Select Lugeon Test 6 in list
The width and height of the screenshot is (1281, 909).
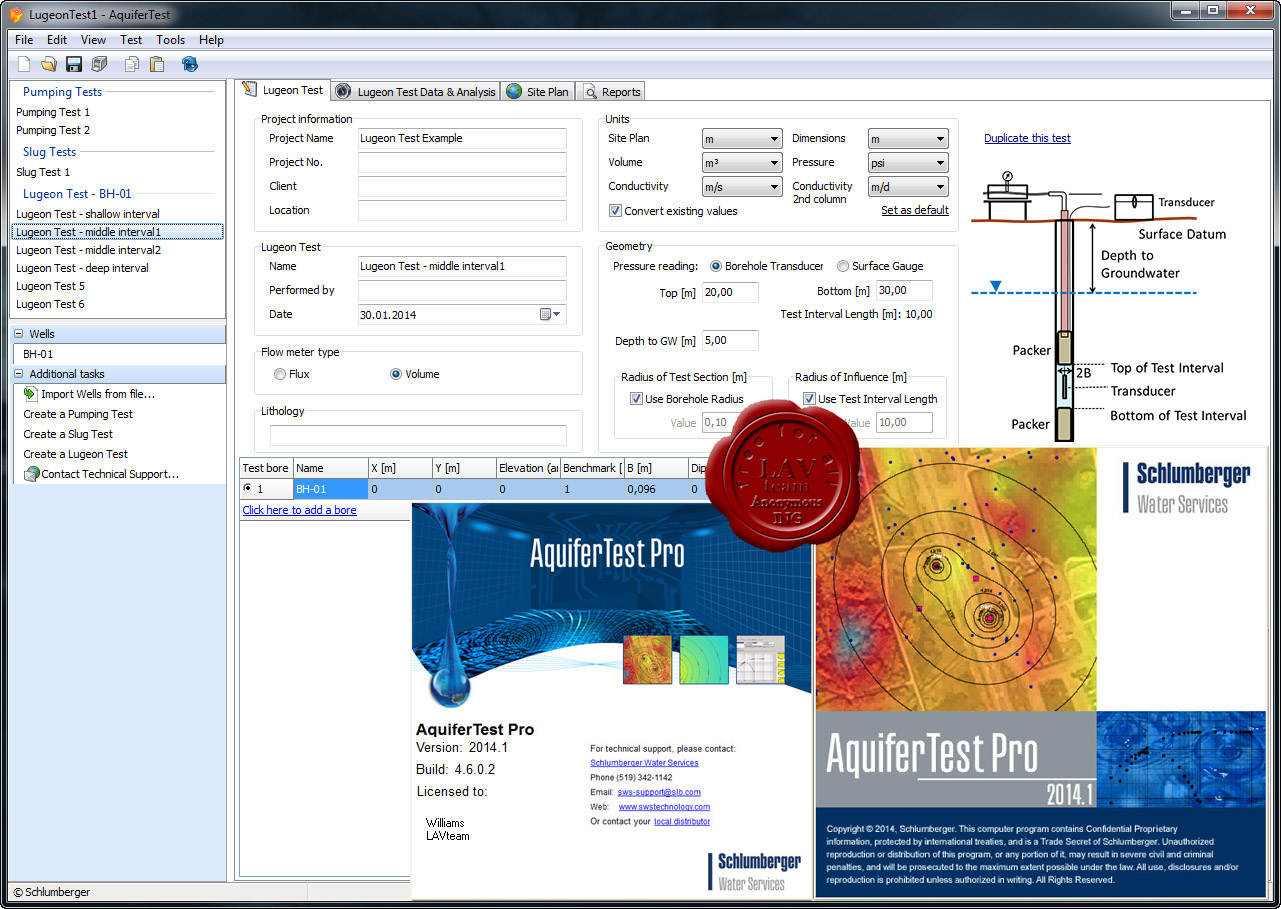click(x=50, y=304)
